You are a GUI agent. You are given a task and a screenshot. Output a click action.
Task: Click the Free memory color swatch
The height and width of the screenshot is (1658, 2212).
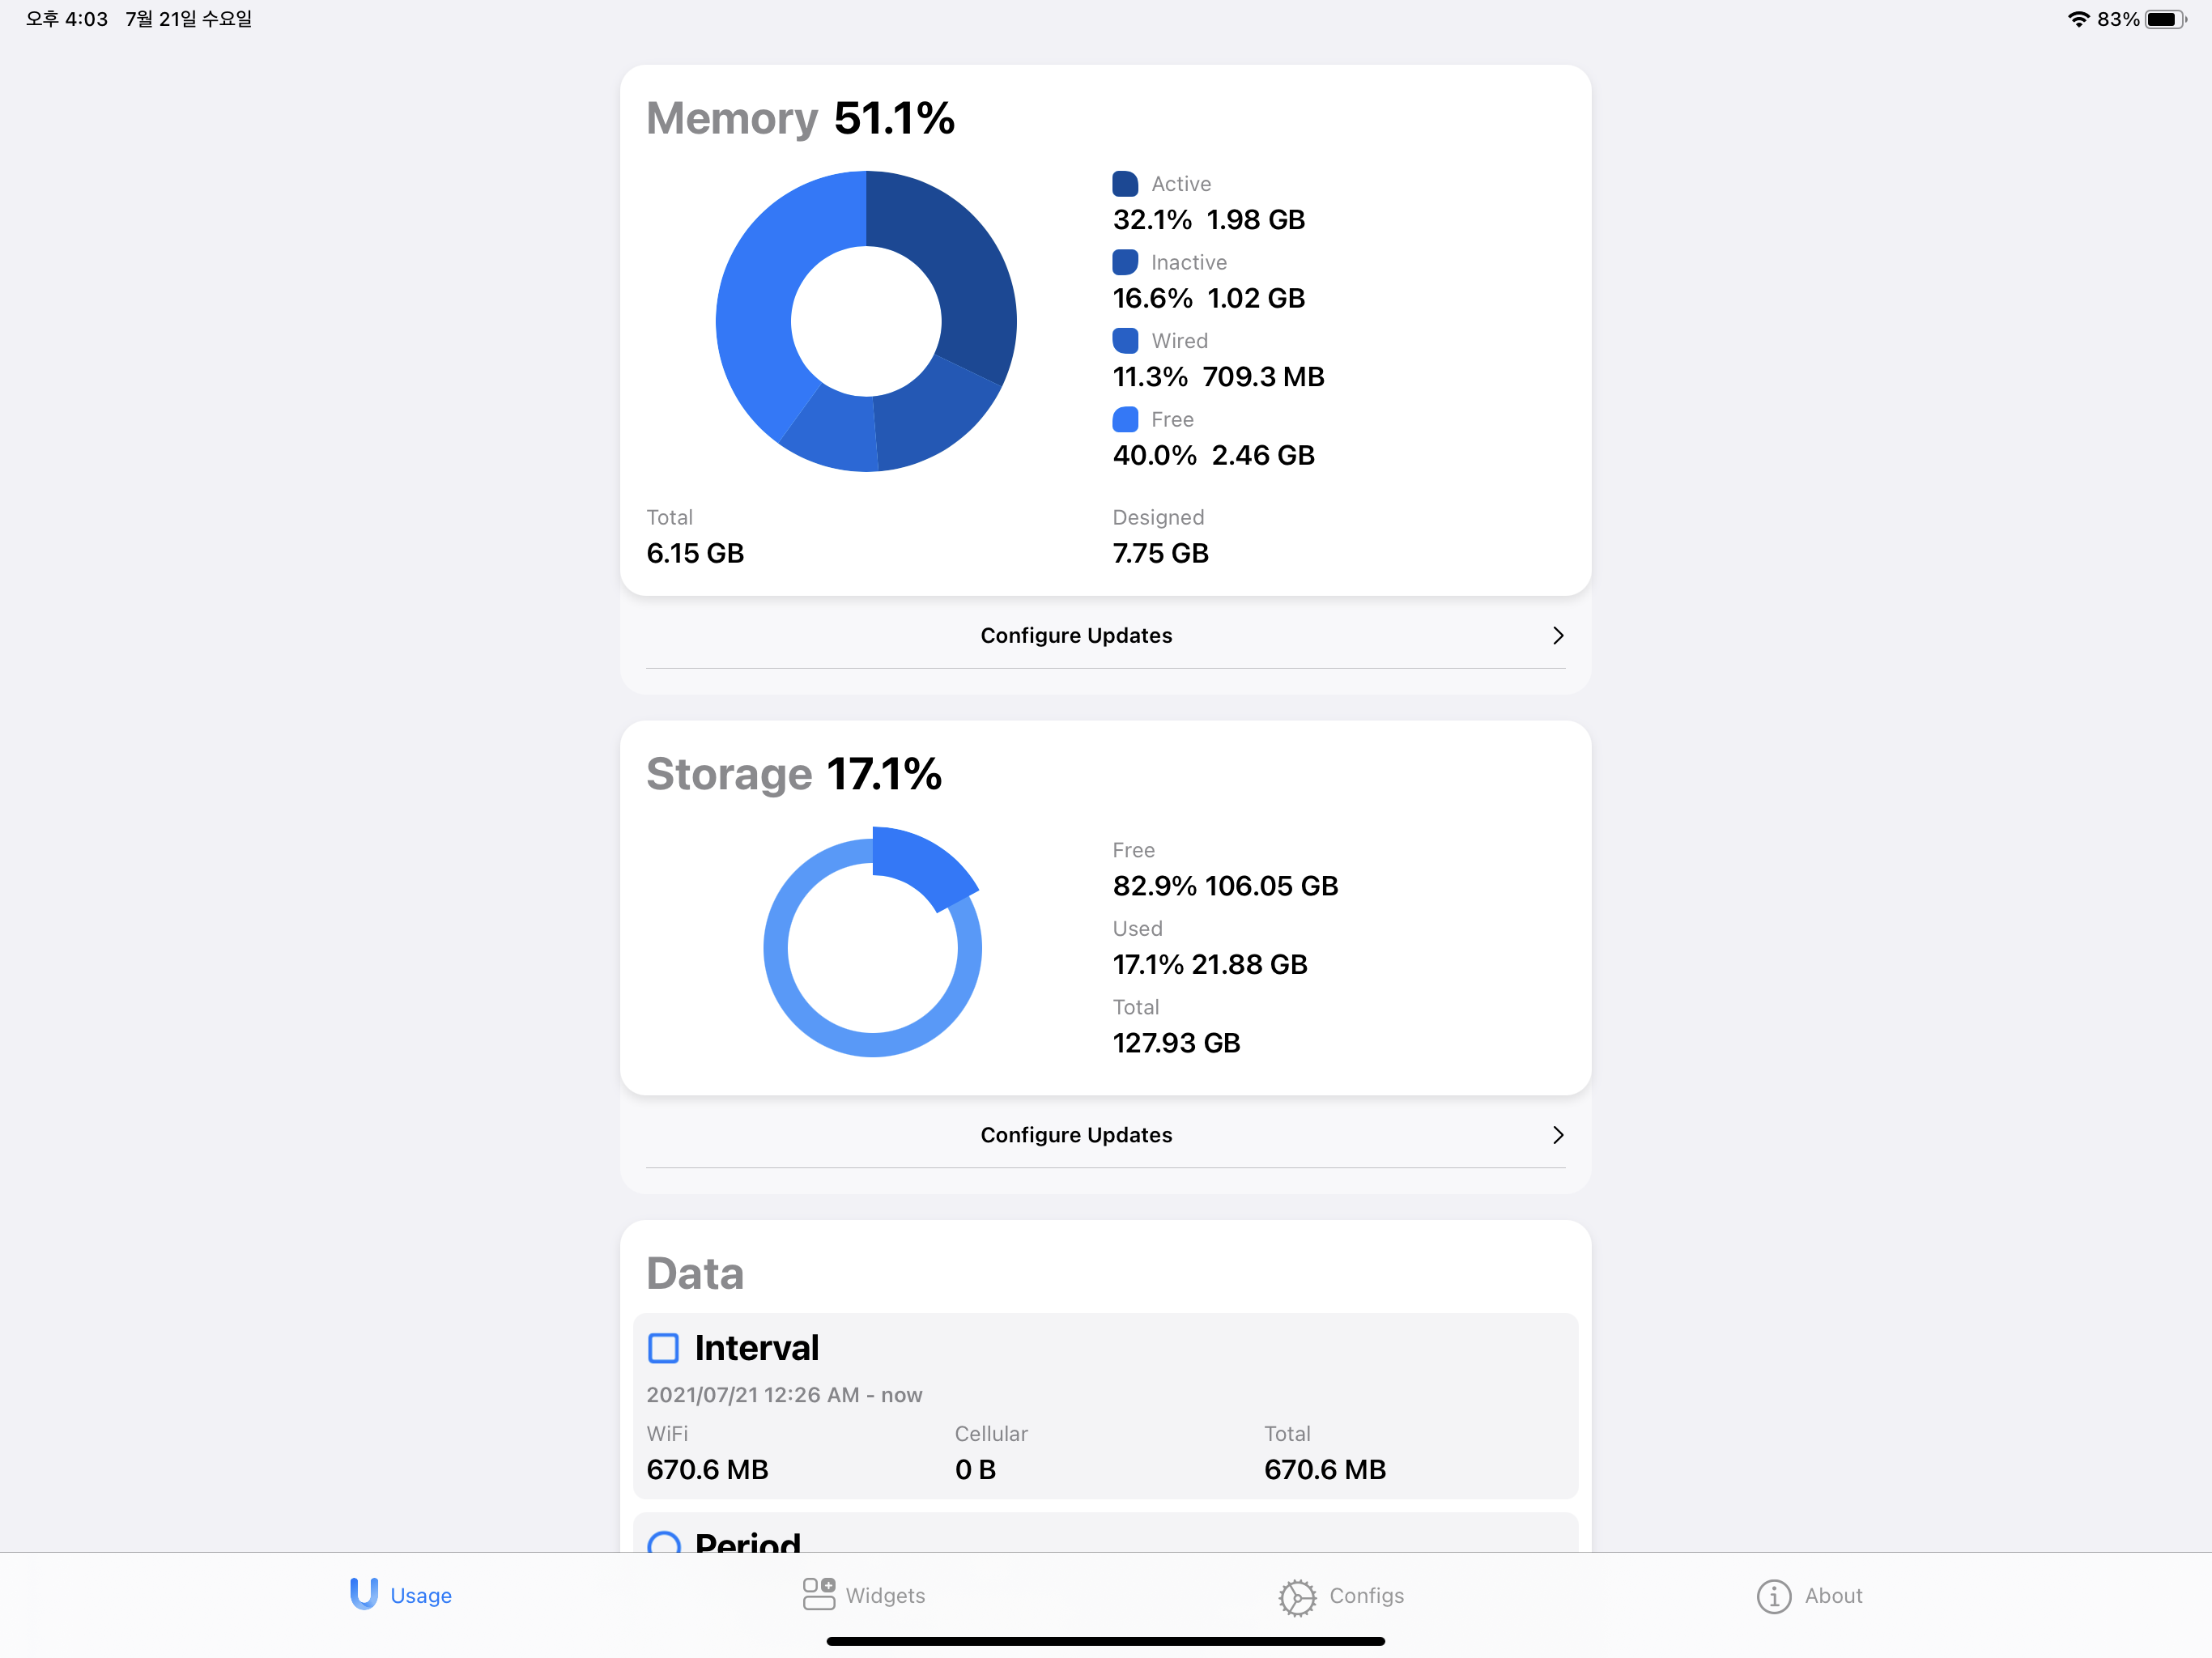(x=1125, y=419)
